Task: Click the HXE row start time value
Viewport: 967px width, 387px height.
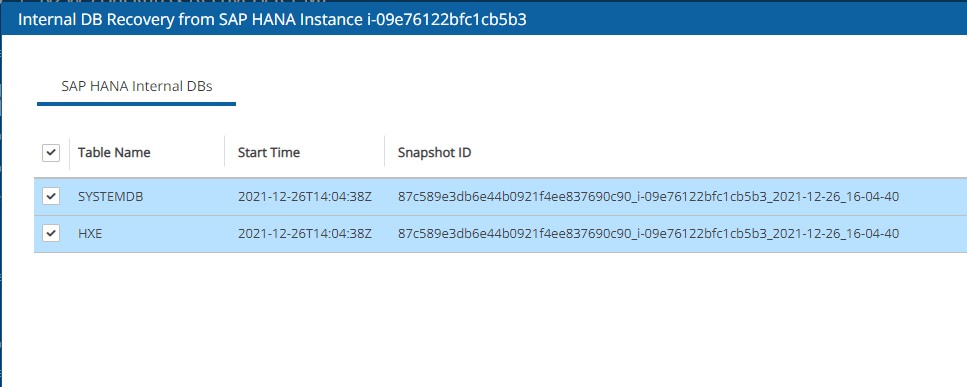Action: 305,234
